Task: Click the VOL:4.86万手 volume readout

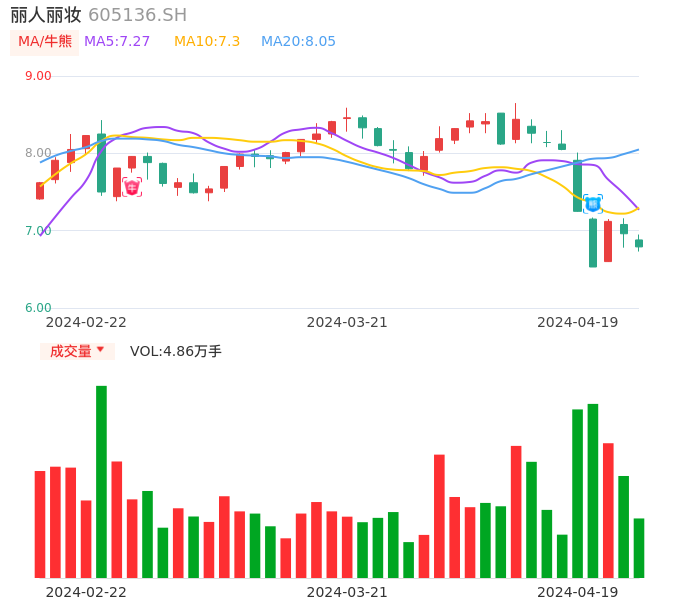Action: pyautogui.click(x=176, y=351)
